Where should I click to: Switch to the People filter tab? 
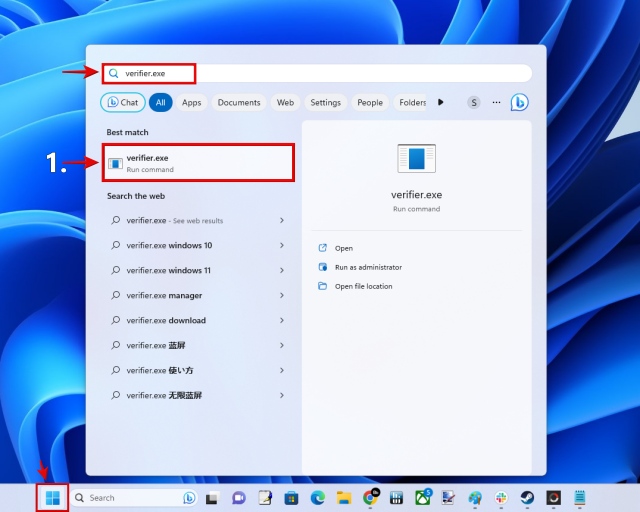click(x=370, y=102)
